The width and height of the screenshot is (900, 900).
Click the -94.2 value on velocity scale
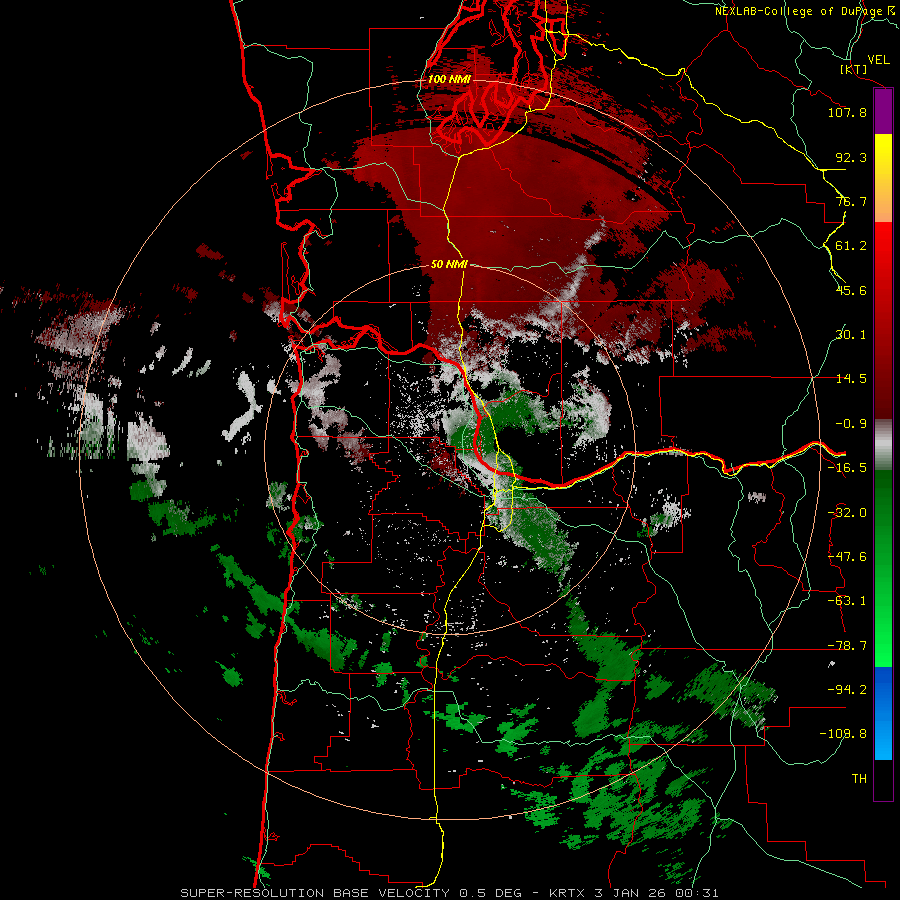click(x=847, y=690)
